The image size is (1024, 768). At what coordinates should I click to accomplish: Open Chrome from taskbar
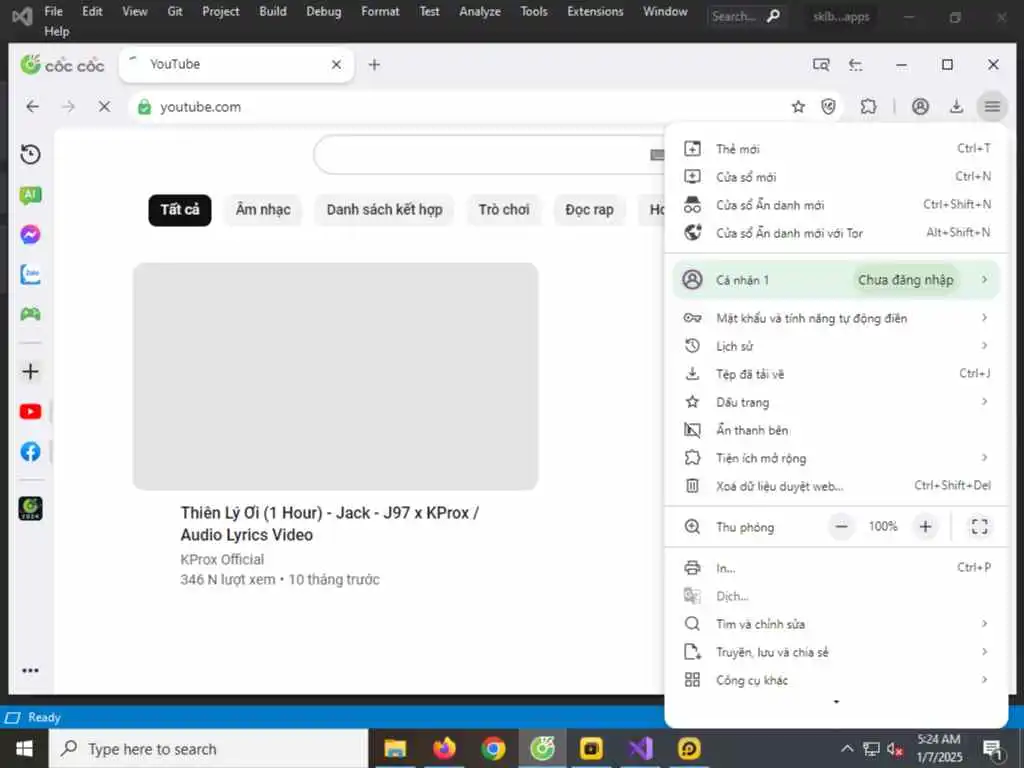(x=493, y=748)
